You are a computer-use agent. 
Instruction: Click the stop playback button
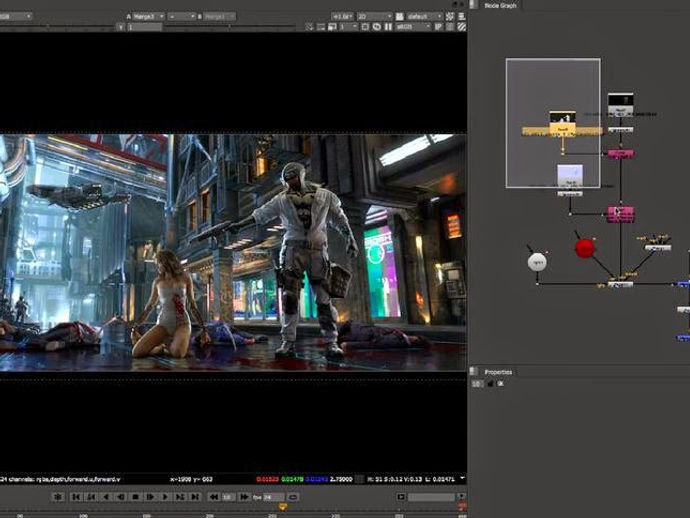click(x=136, y=497)
